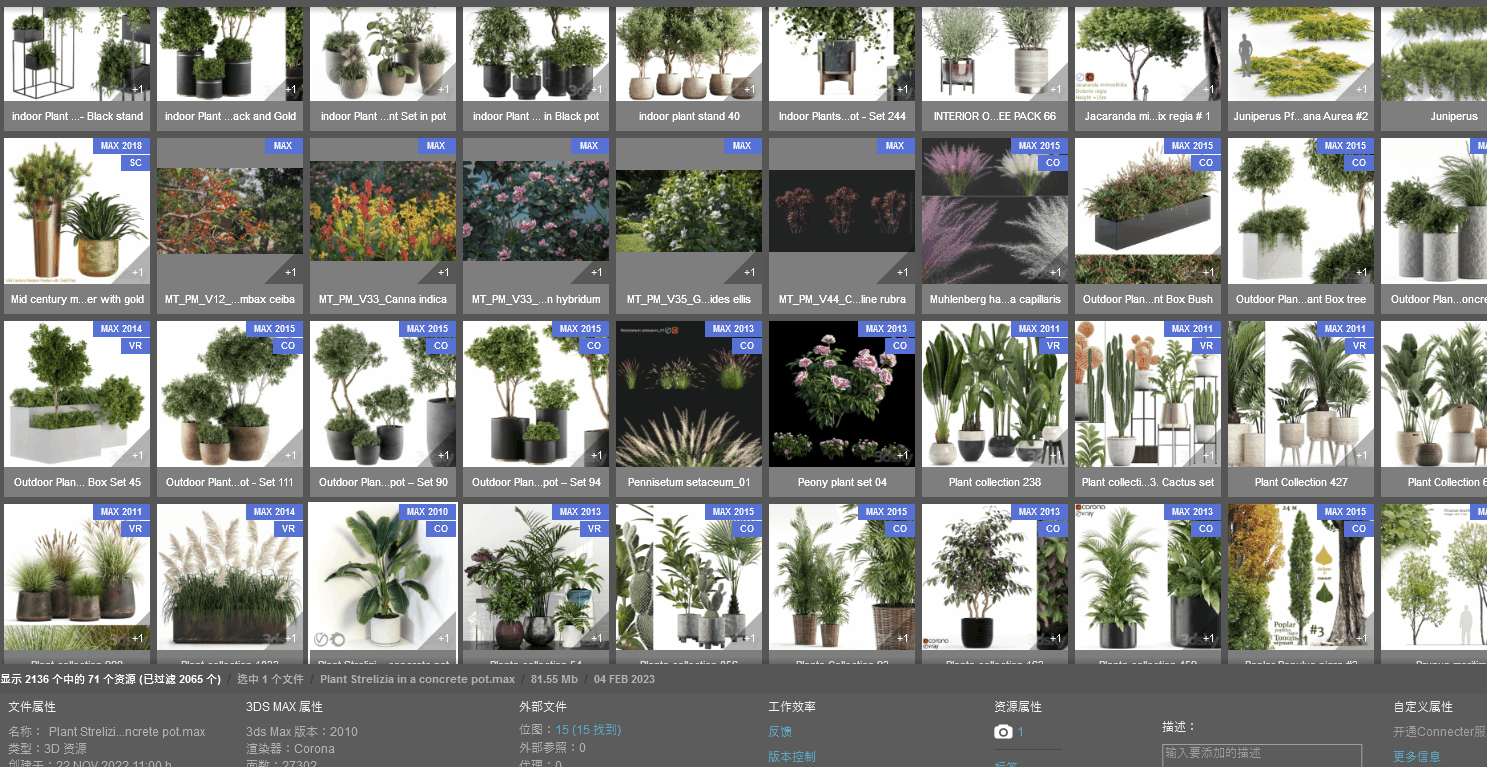Click the 位图 15 (15 找到) link
Image resolution: width=1487 pixels, height=767 pixels.
(588, 730)
